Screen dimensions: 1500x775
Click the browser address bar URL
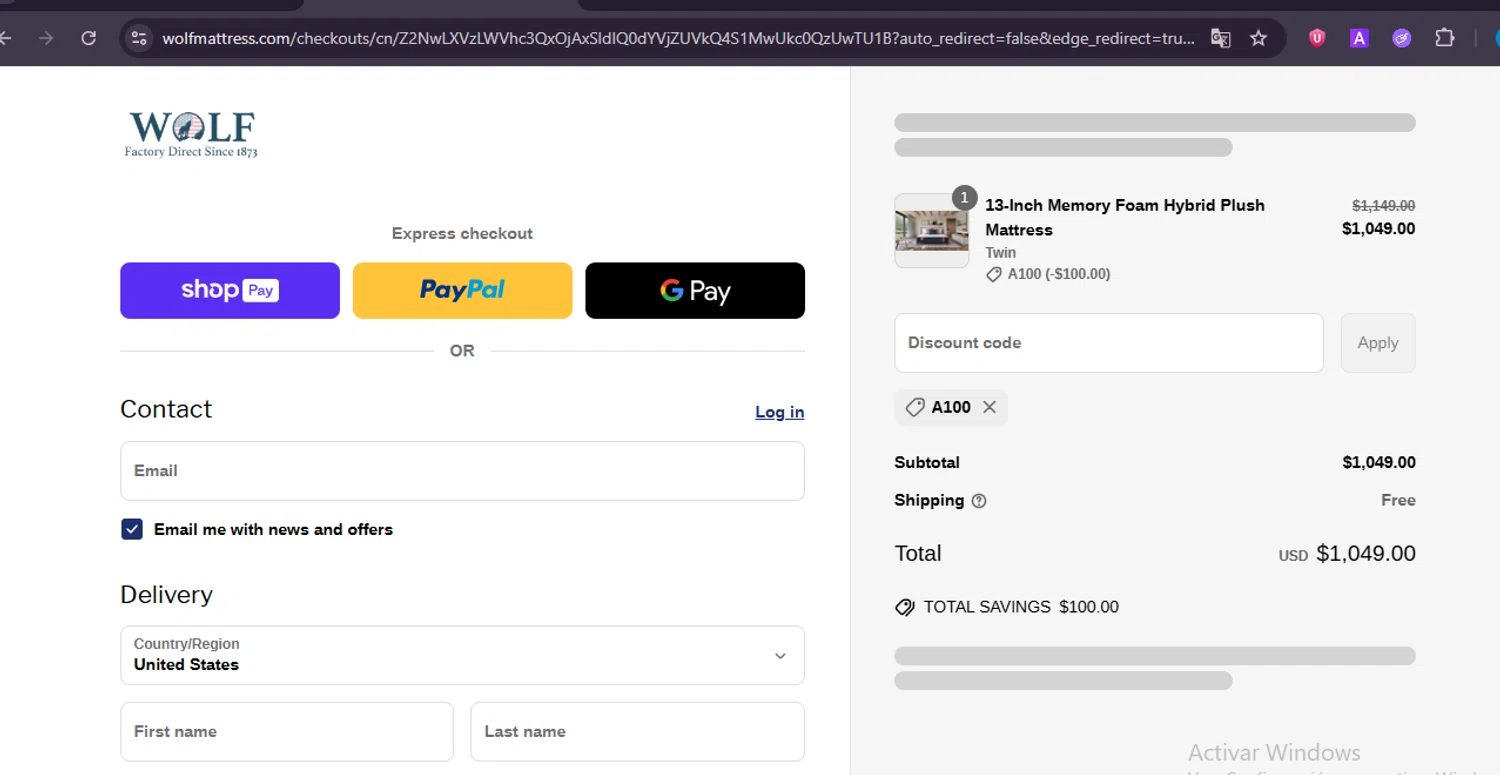tap(678, 38)
